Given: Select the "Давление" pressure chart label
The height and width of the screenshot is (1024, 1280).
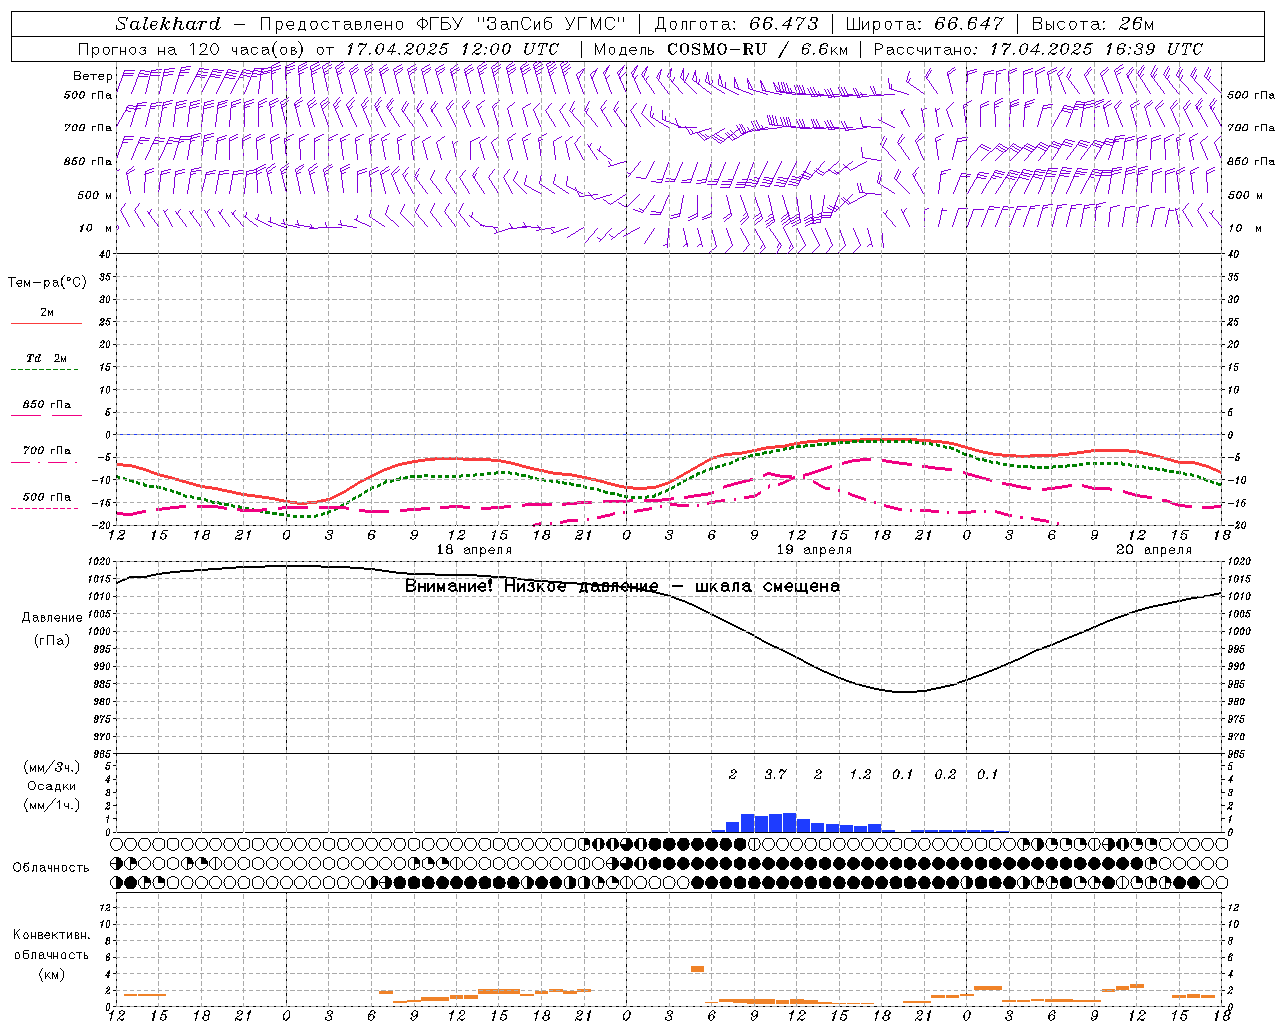Looking at the screenshot, I should [52, 618].
